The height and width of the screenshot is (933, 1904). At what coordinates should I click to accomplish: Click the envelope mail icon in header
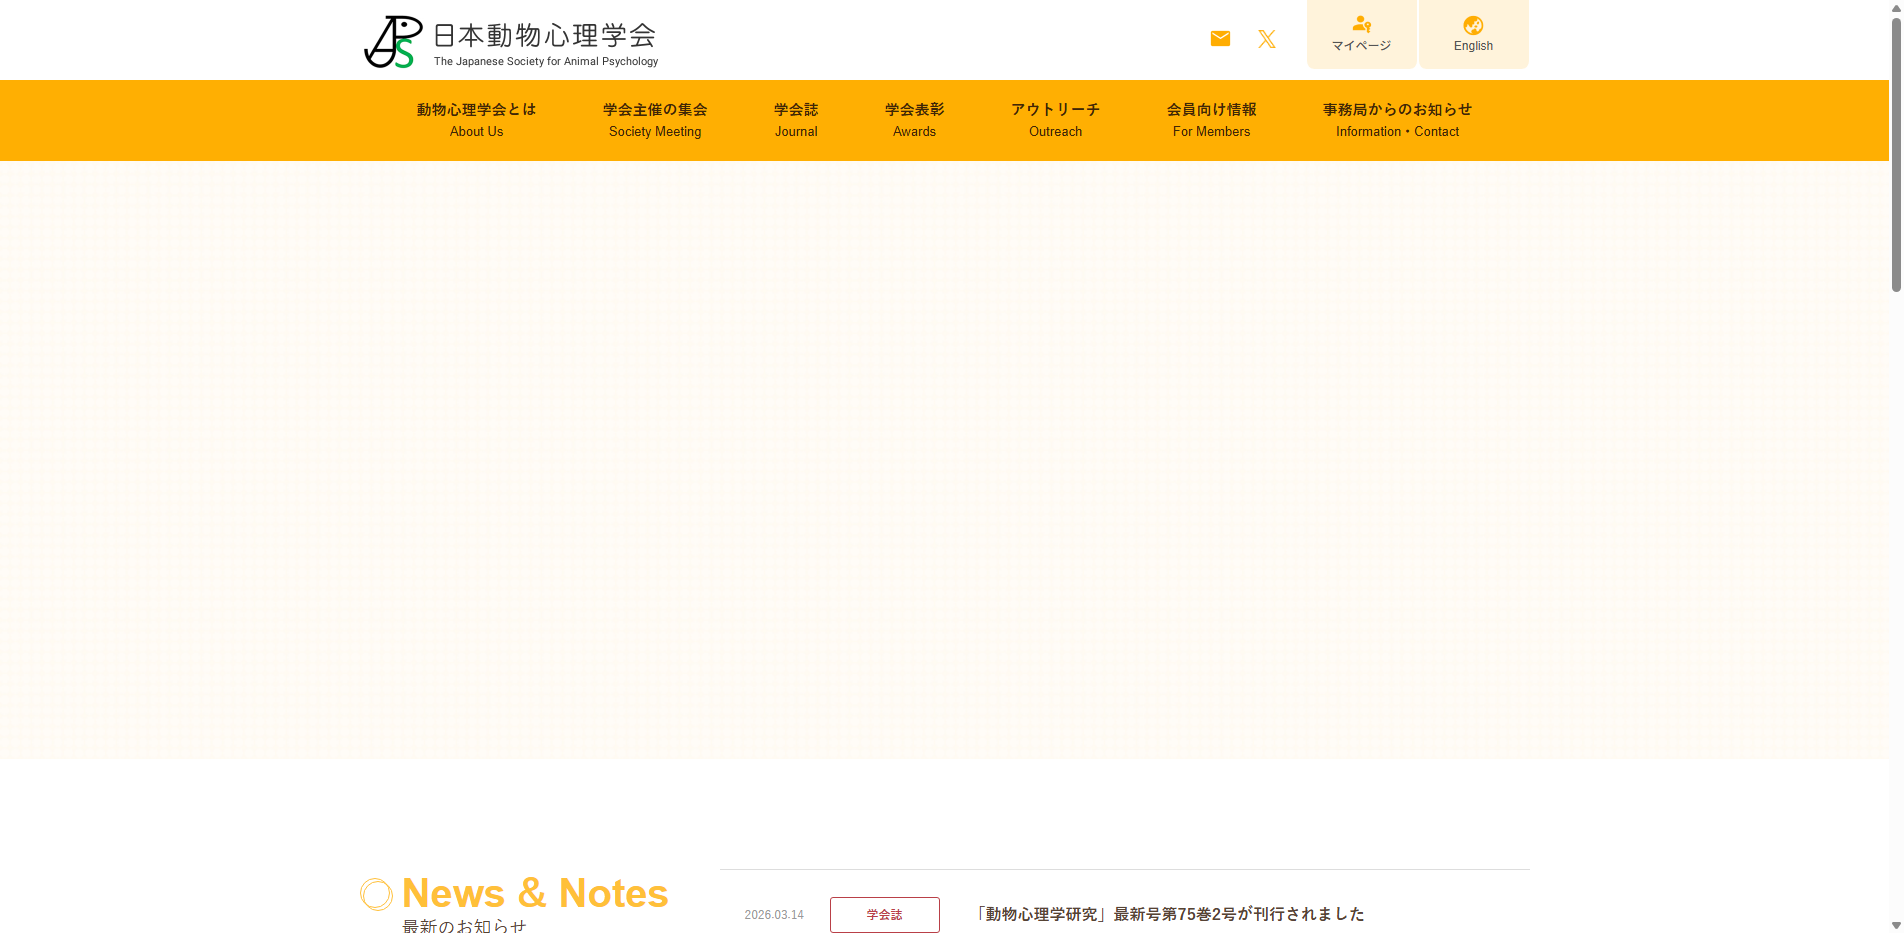tap(1220, 39)
